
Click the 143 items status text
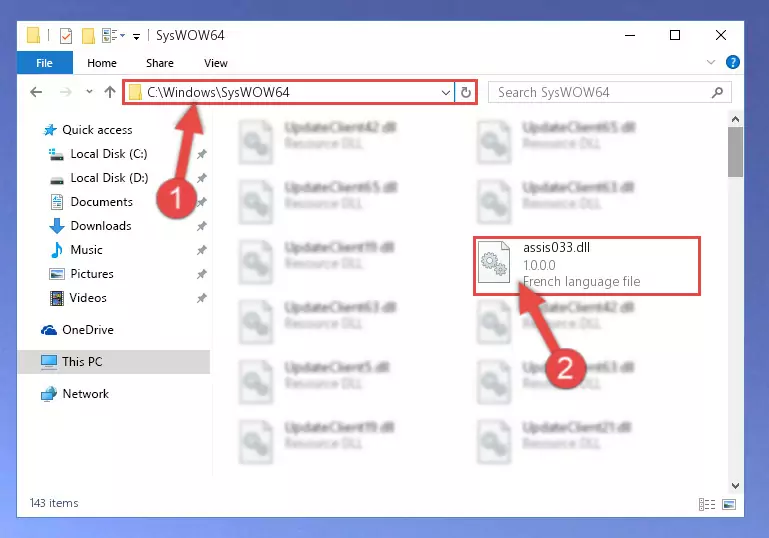click(x=54, y=503)
